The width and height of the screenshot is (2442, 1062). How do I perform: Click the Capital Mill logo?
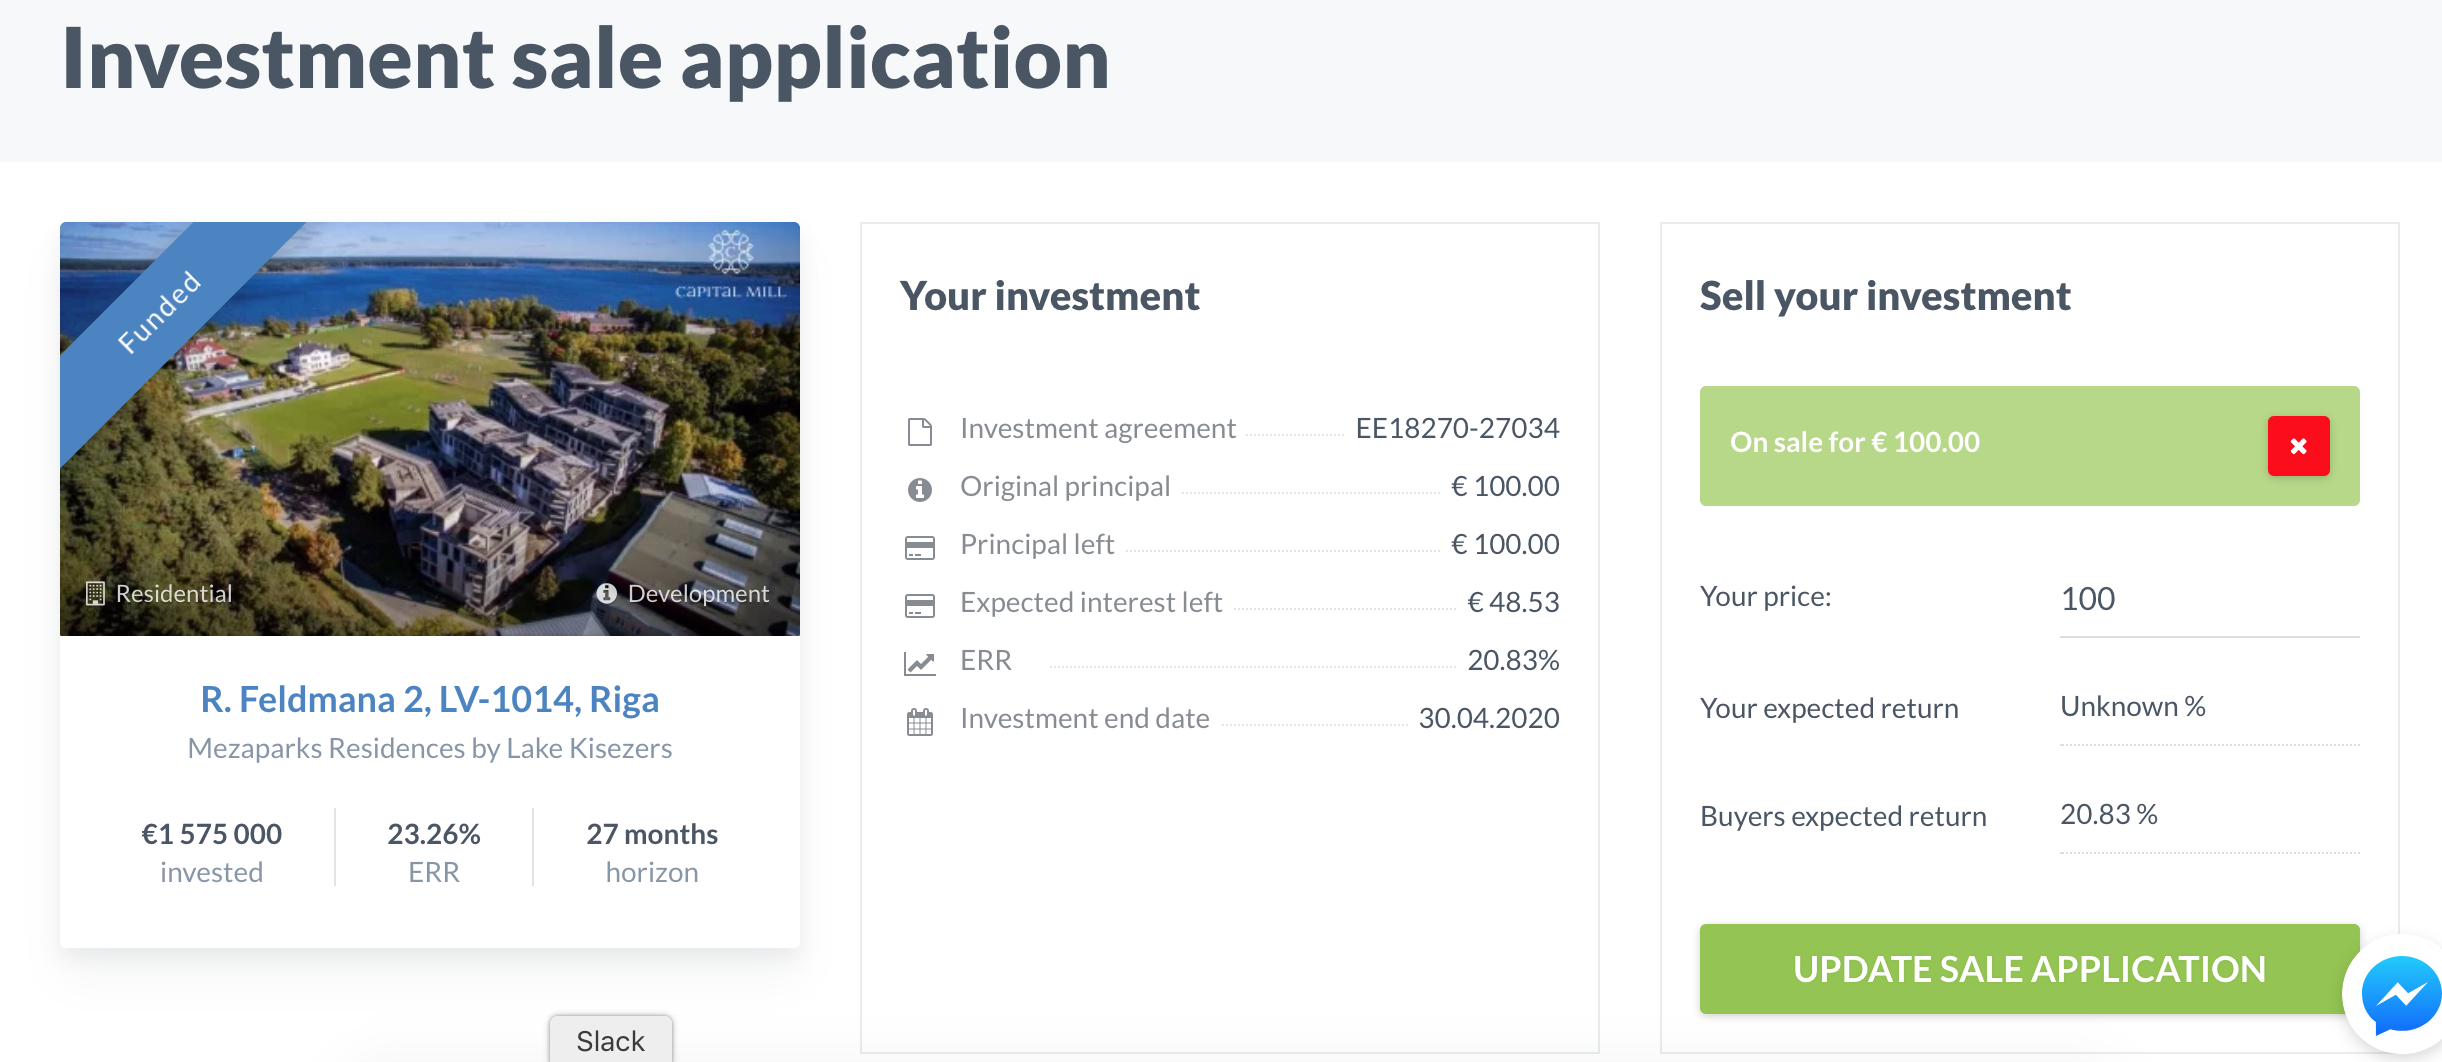tap(731, 265)
